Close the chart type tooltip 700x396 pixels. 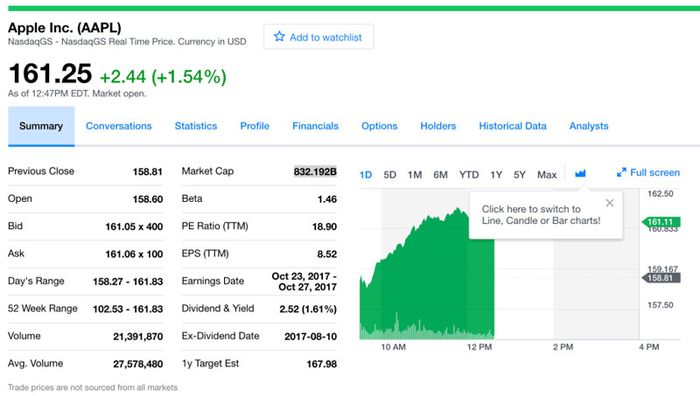pyautogui.click(x=609, y=203)
